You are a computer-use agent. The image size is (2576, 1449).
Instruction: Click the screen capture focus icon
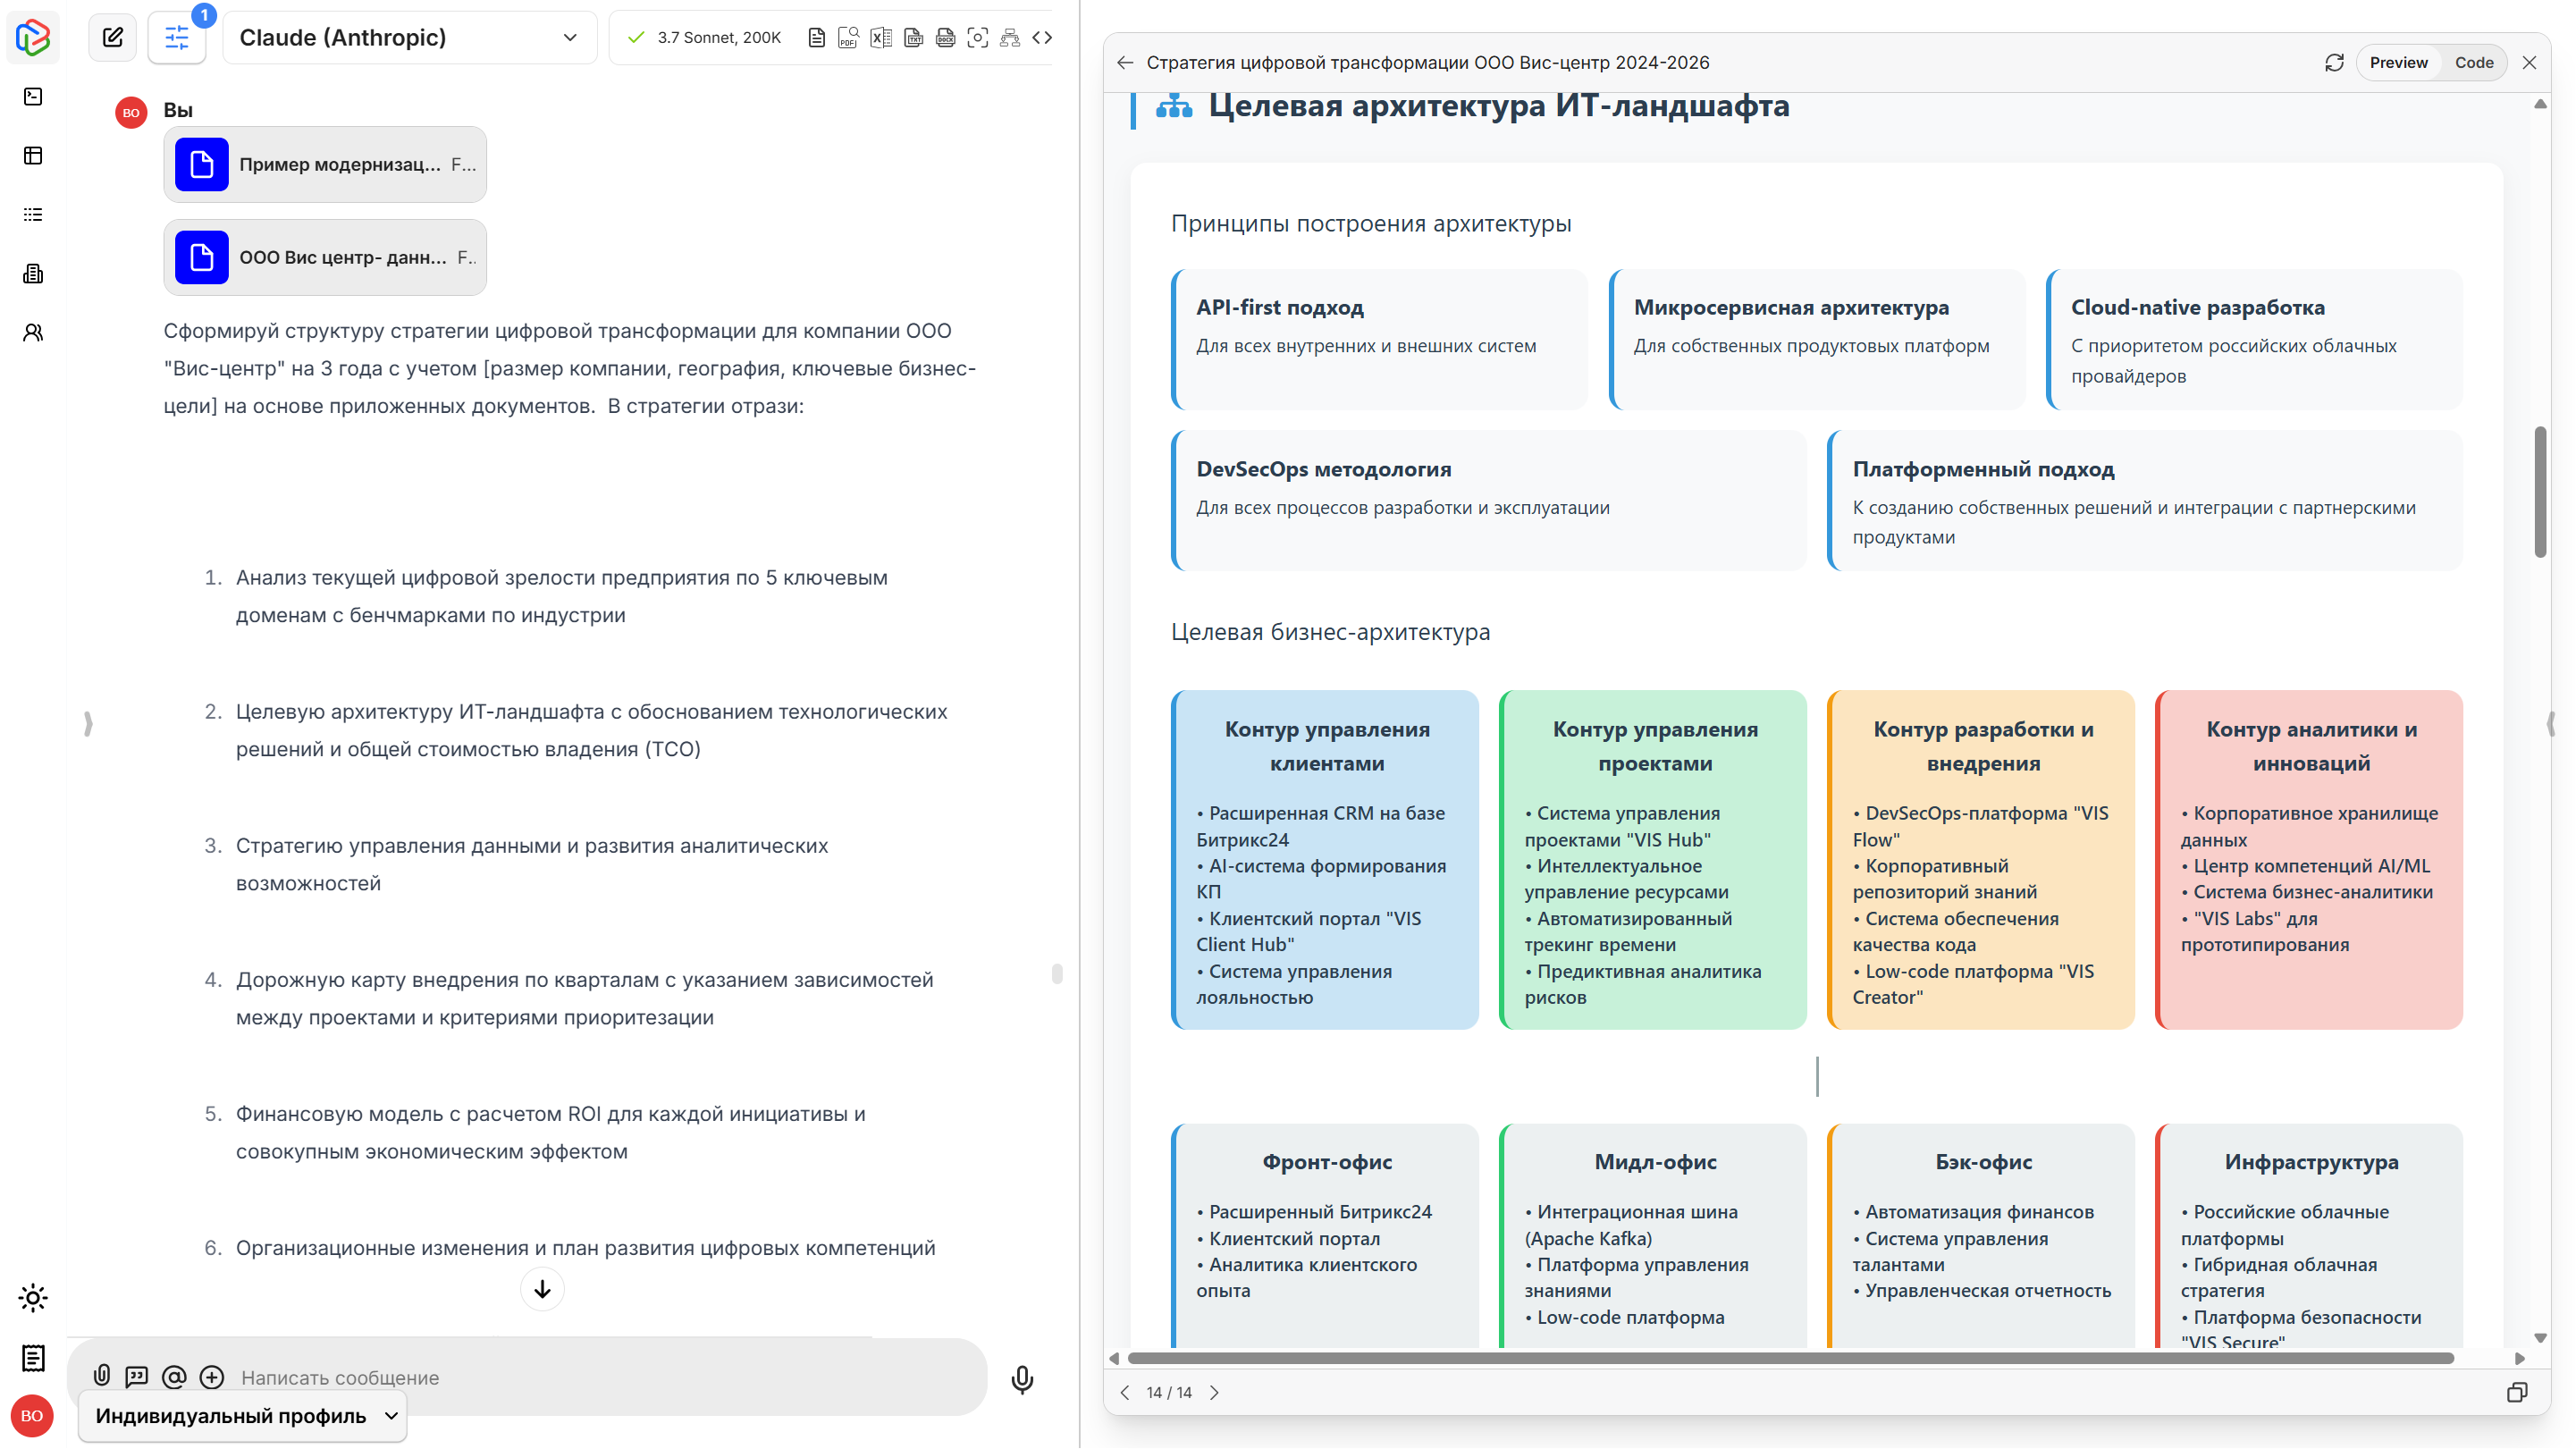click(978, 38)
